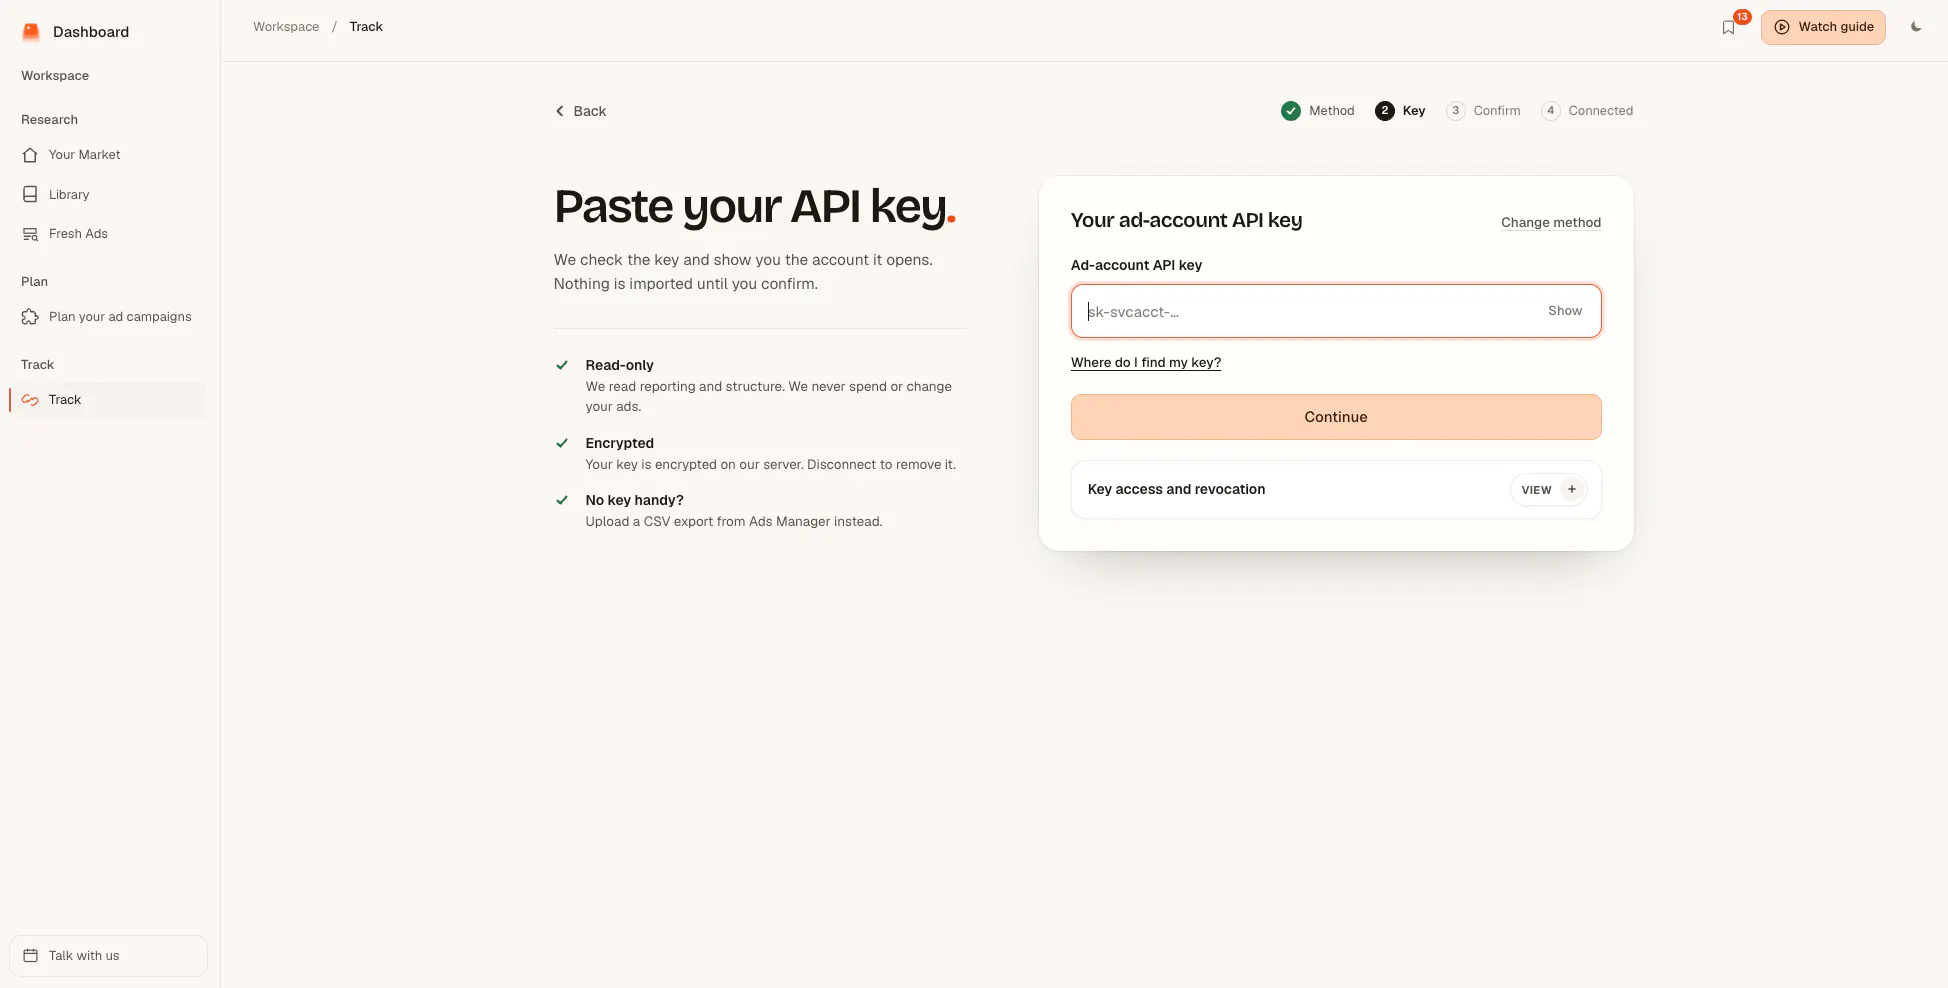Open Where do I find my key link
Screen dimensions: 1948x988
[x=1146, y=363]
